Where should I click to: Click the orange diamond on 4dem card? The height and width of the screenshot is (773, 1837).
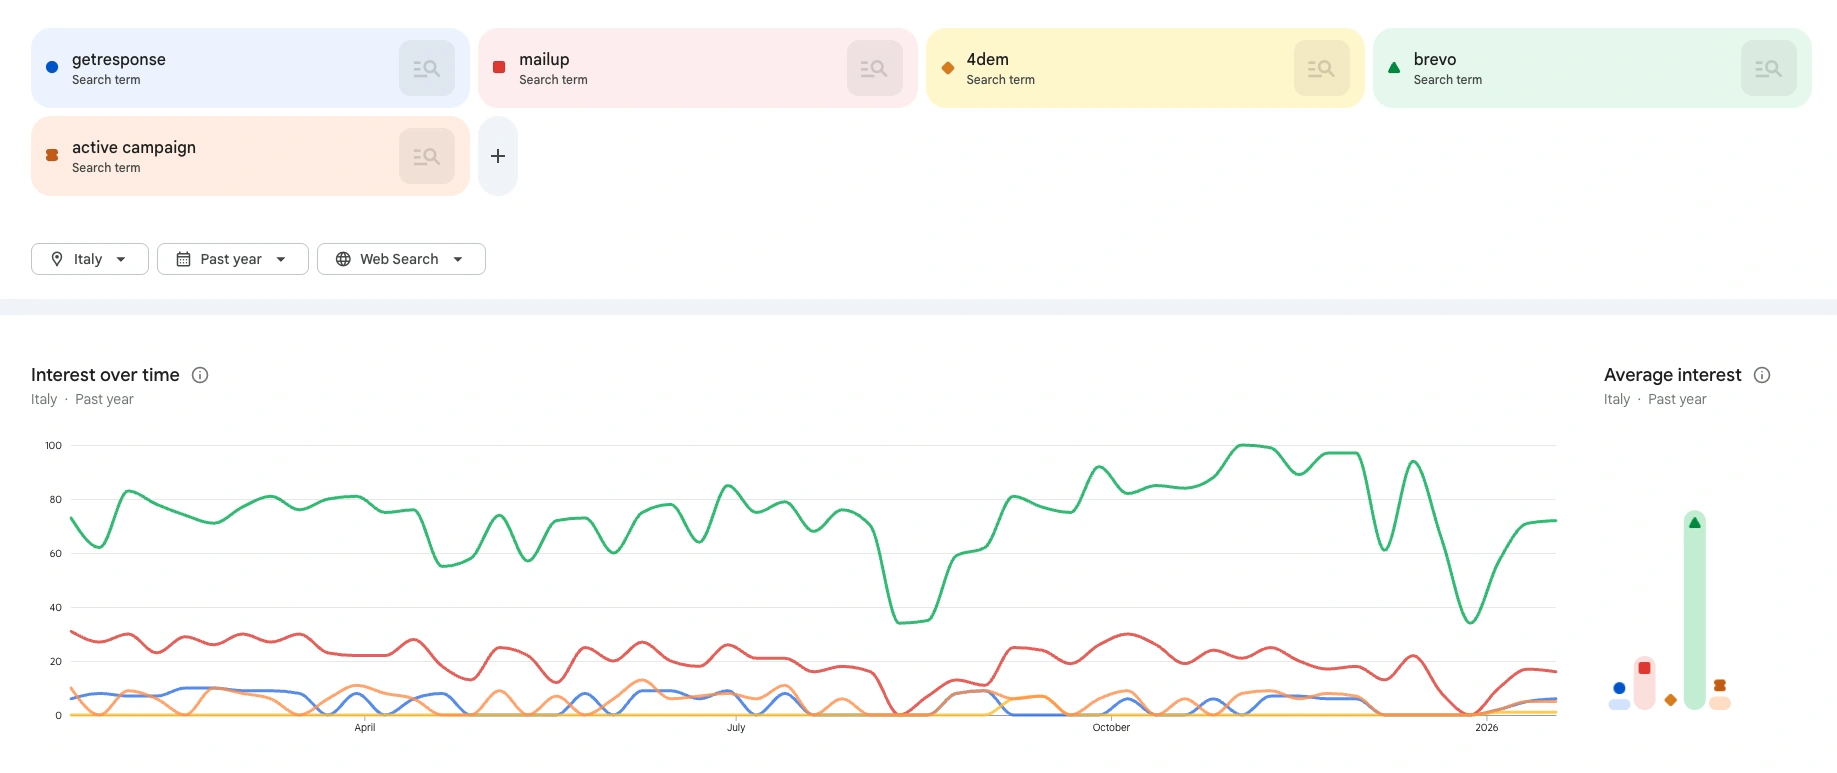tap(947, 68)
